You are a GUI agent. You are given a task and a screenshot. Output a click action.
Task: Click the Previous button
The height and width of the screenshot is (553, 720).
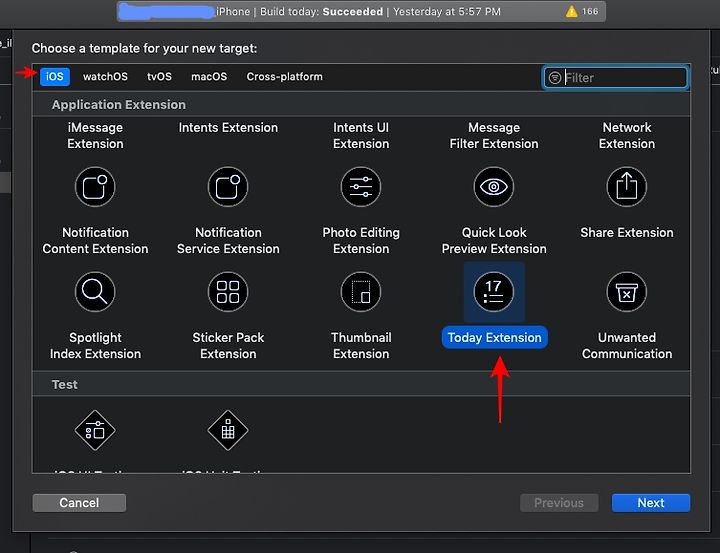coord(559,502)
